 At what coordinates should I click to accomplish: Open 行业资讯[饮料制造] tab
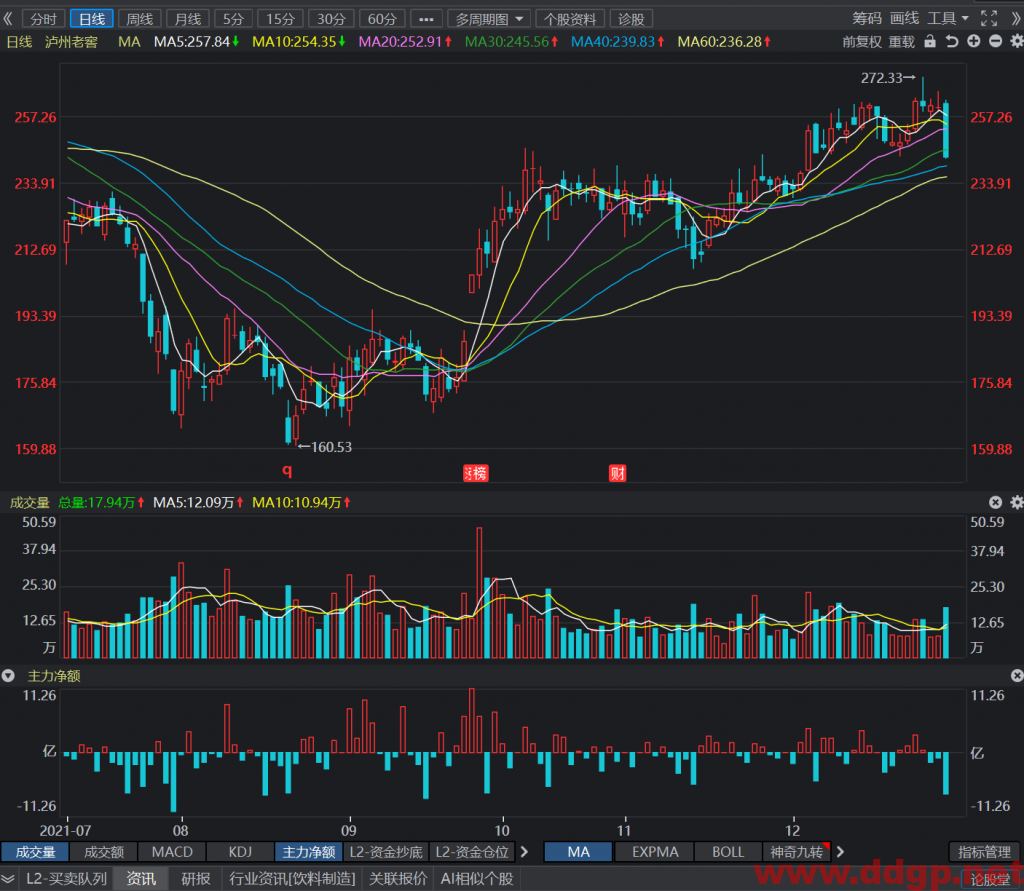[x=292, y=879]
